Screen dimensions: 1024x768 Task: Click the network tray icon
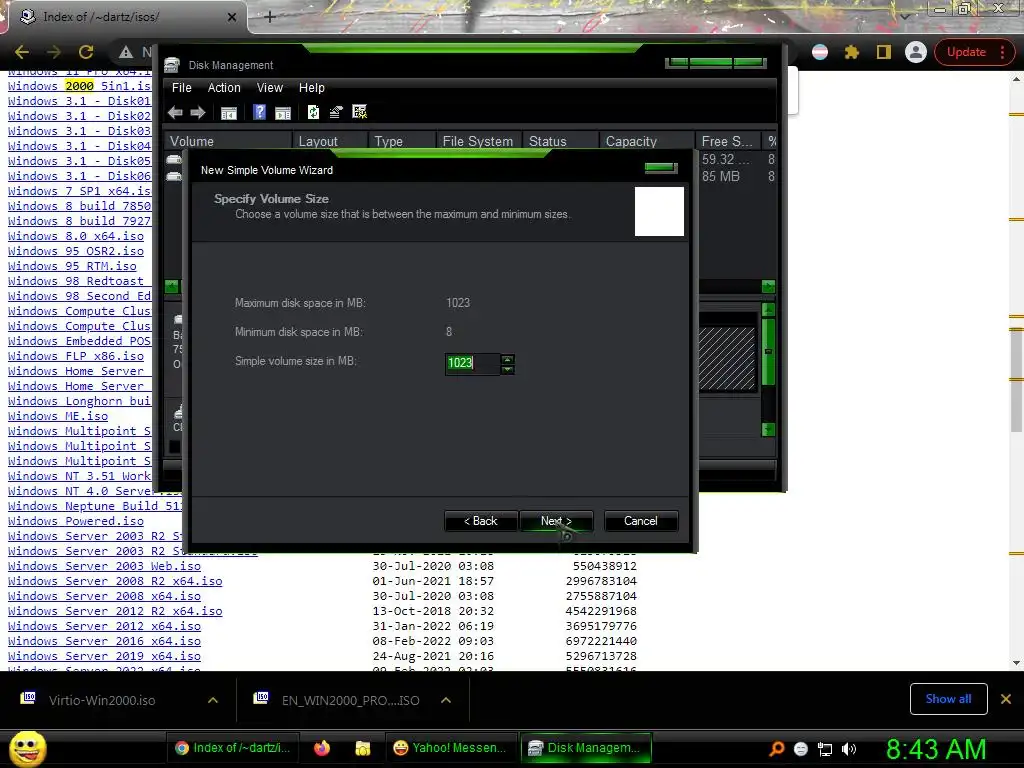(825, 749)
